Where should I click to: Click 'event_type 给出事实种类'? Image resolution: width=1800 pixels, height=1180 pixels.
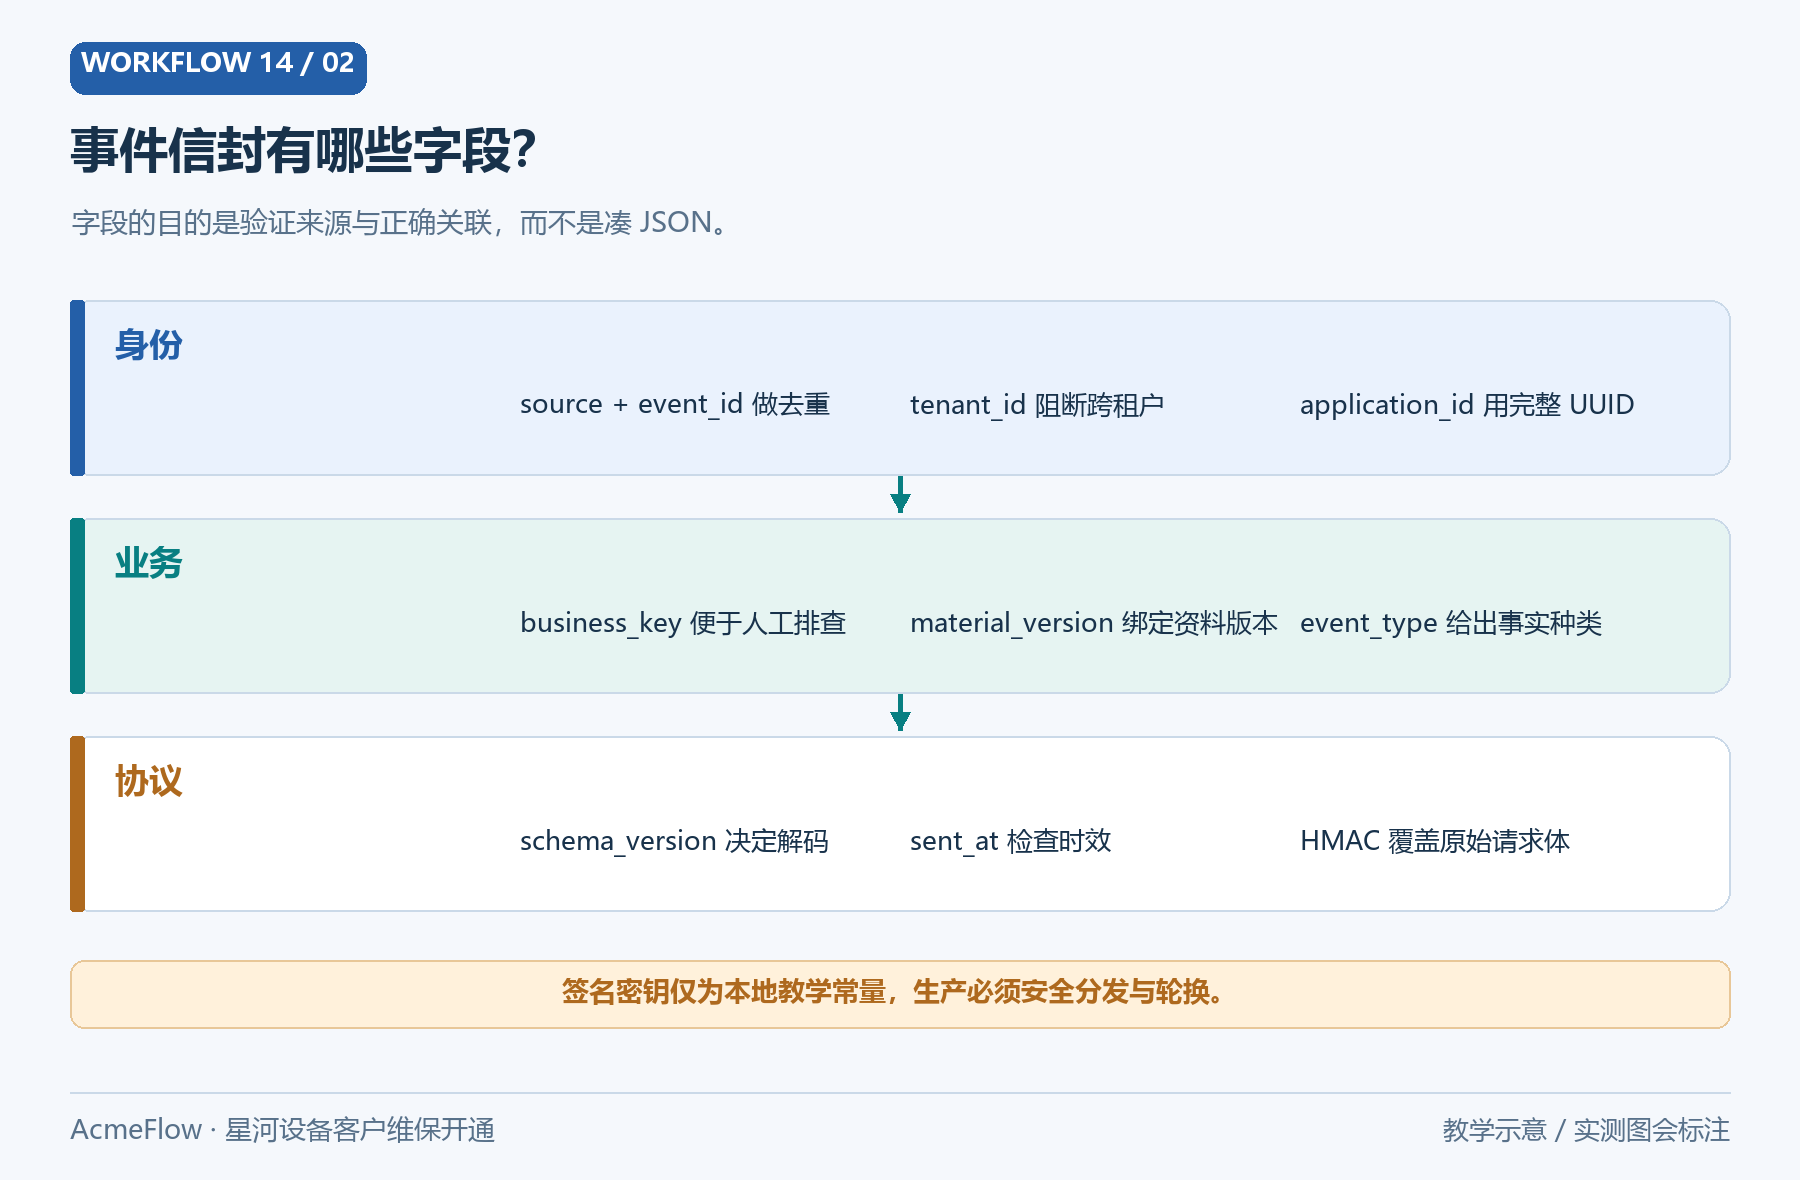tap(1451, 623)
